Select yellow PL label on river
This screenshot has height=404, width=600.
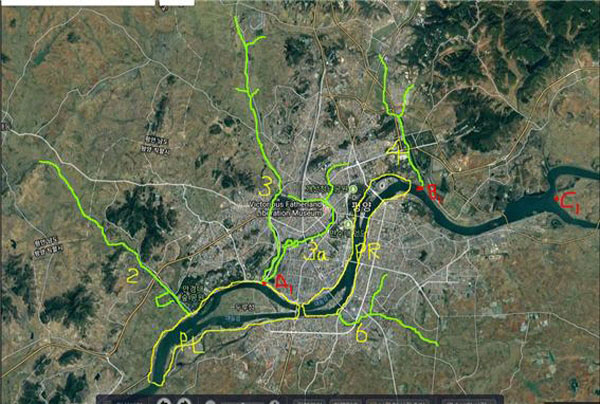pos(191,343)
